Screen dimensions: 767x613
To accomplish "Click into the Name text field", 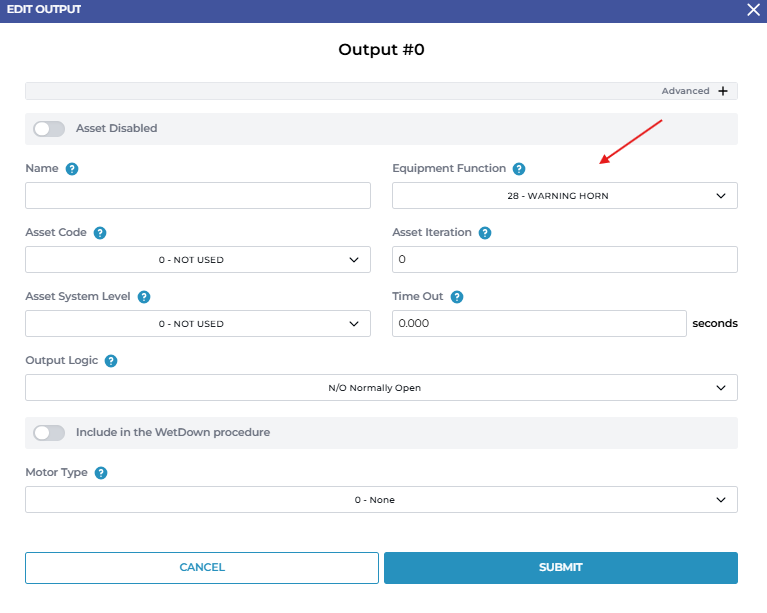I will (197, 196).
